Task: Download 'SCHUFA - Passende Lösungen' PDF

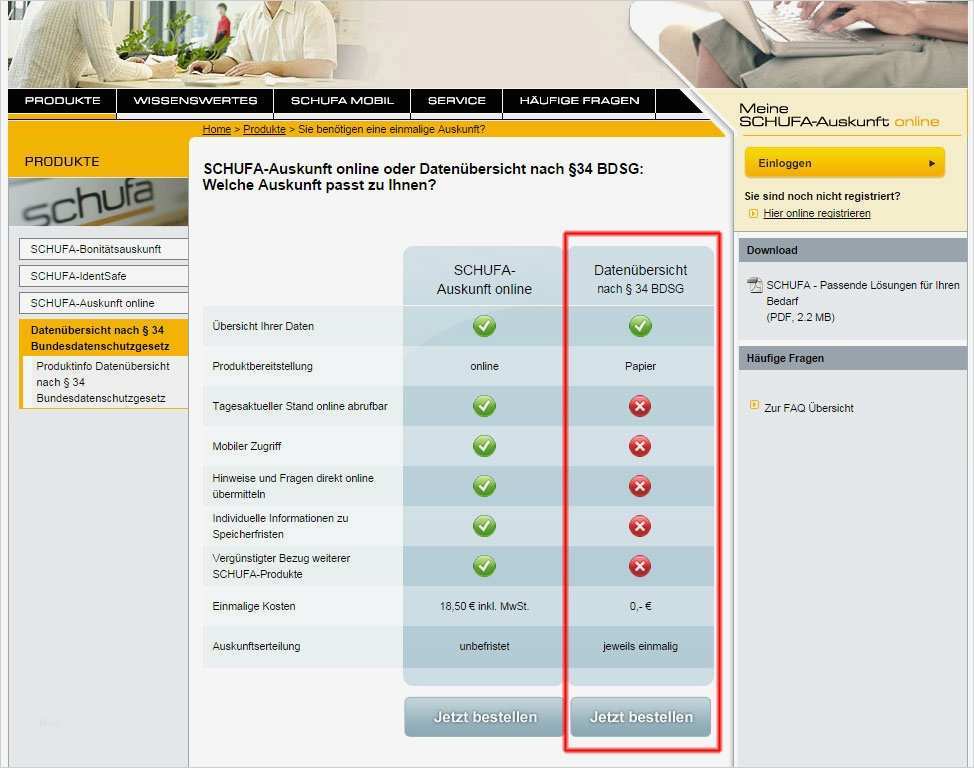Action: [x=863, y=301]
